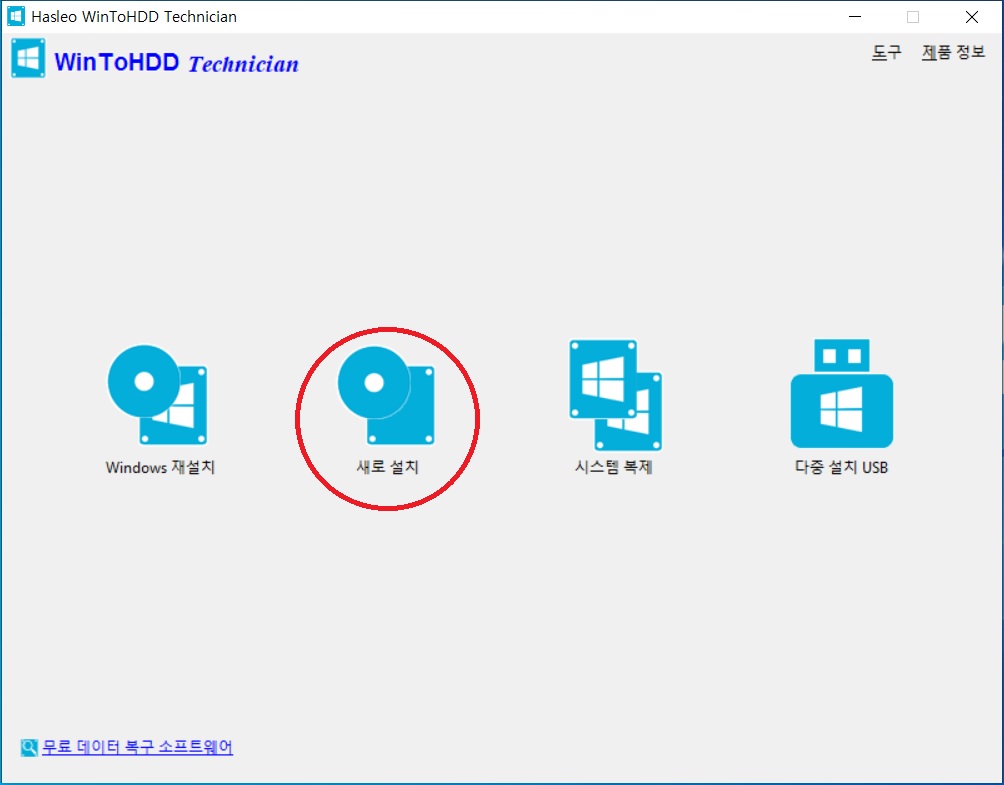Click the 시스템 복제 text label
This screenshot has height=785, width=1004.
pyautogui.click(x=613, y=467)
